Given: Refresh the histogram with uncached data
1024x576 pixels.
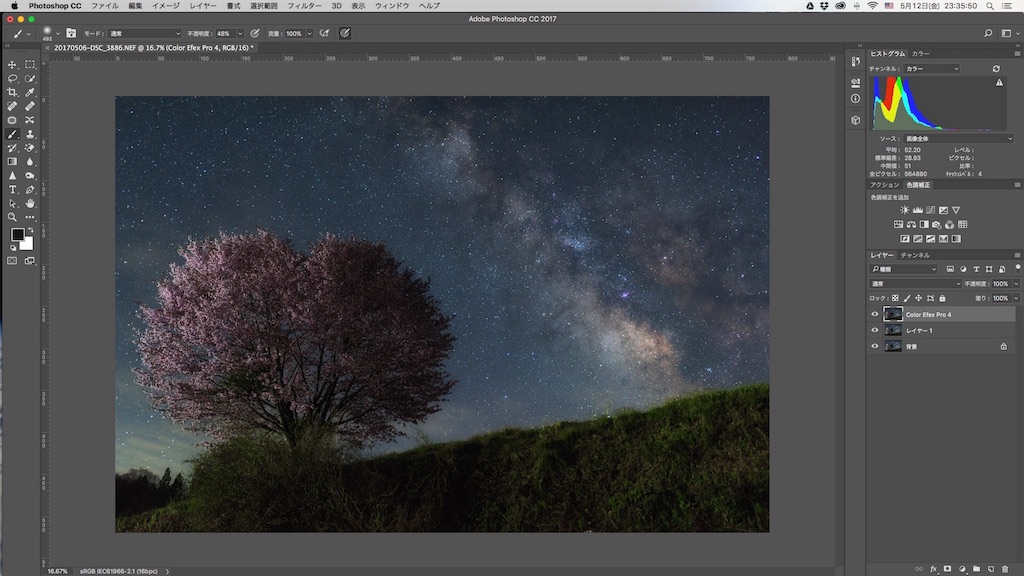Looking at the screenshot, I should click(x=996, y=69).
